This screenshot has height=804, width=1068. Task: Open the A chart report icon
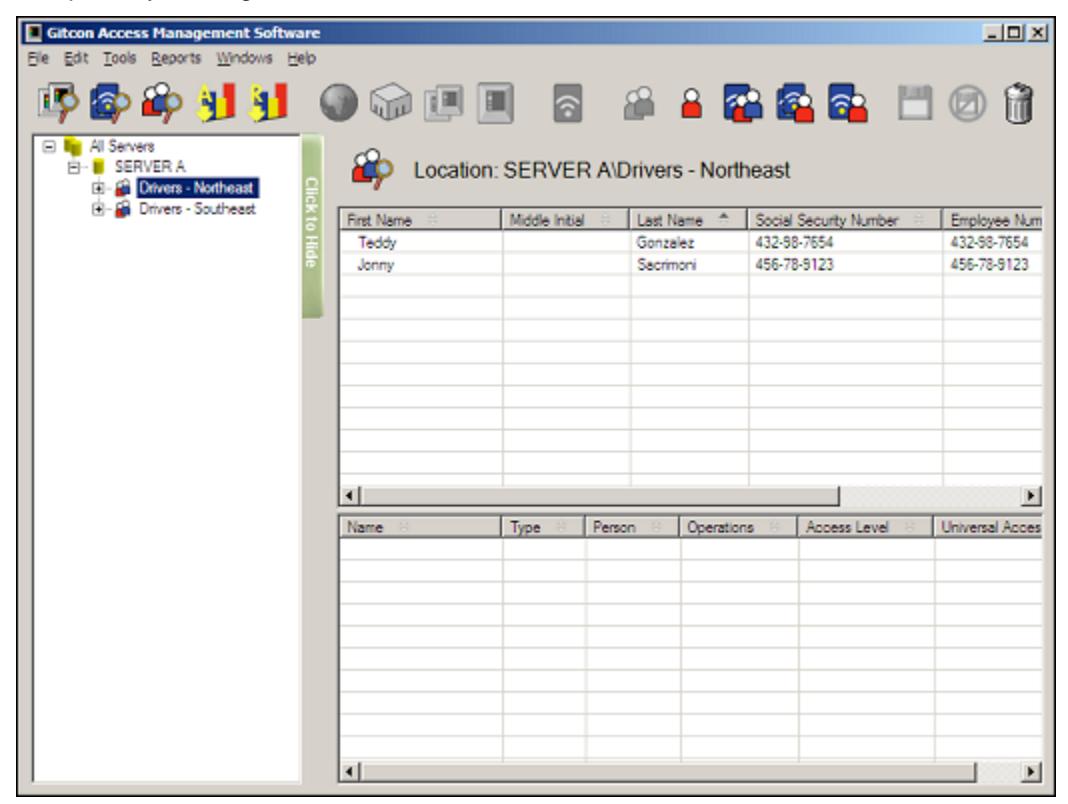pos(215,103)
